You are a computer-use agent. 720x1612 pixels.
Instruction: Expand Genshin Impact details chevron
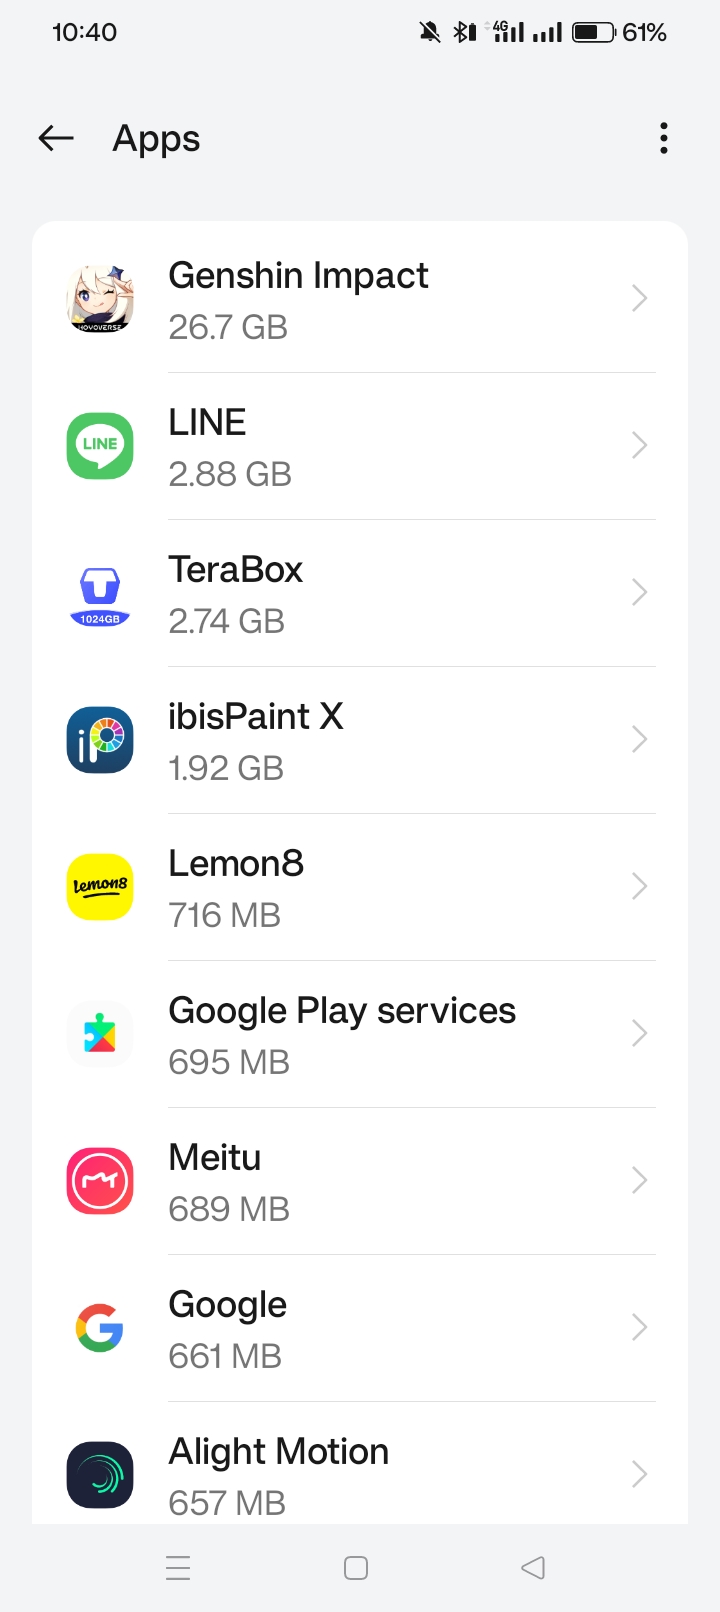(x=640, y=298)
